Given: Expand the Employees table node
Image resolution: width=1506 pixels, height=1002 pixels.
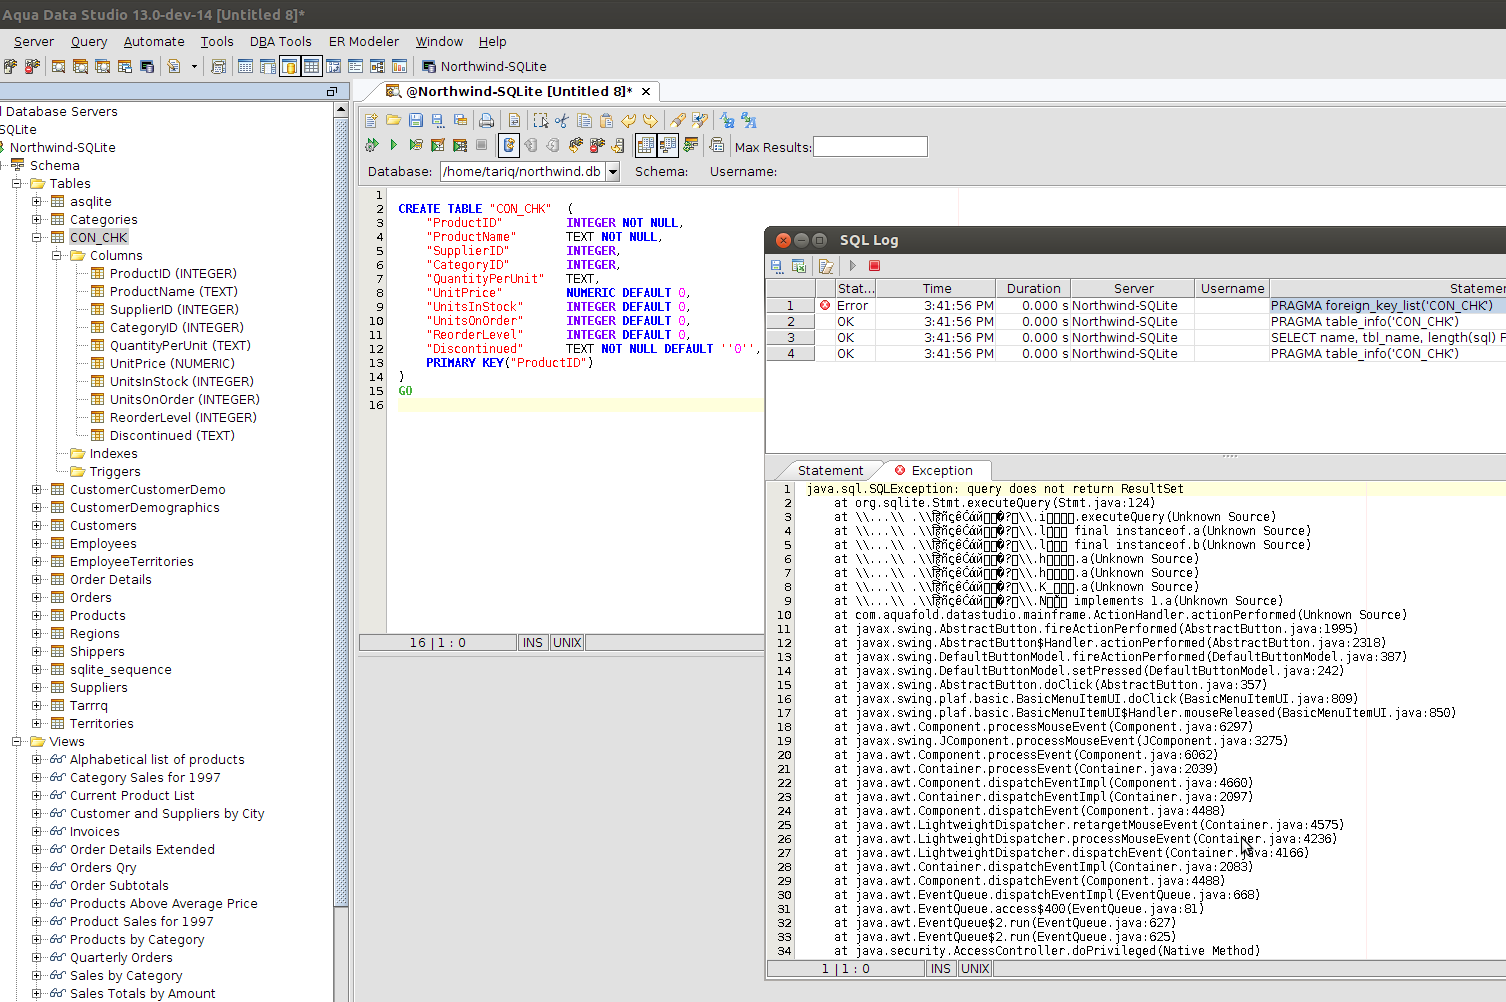Looking at the screenshot, I should (37, 544).
